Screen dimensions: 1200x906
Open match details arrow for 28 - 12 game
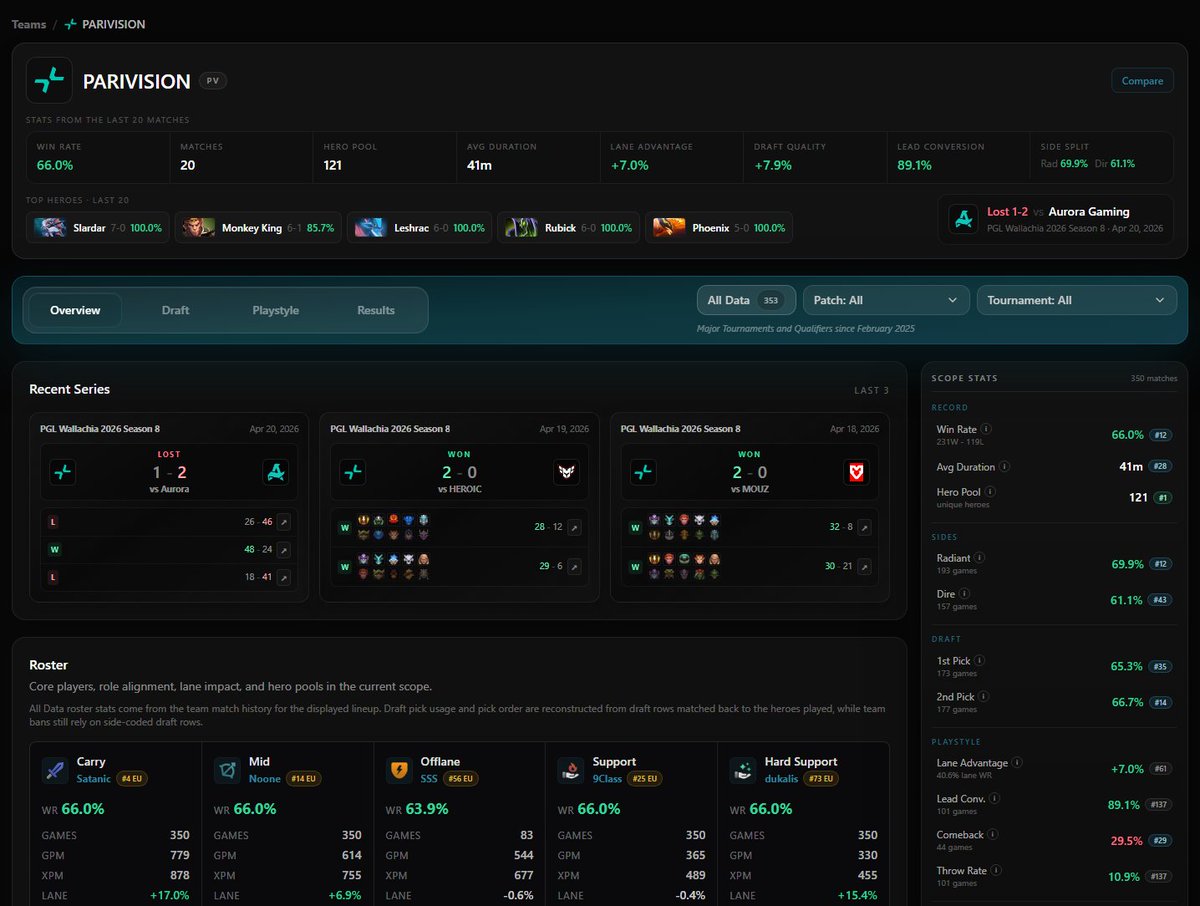[574, 527]
